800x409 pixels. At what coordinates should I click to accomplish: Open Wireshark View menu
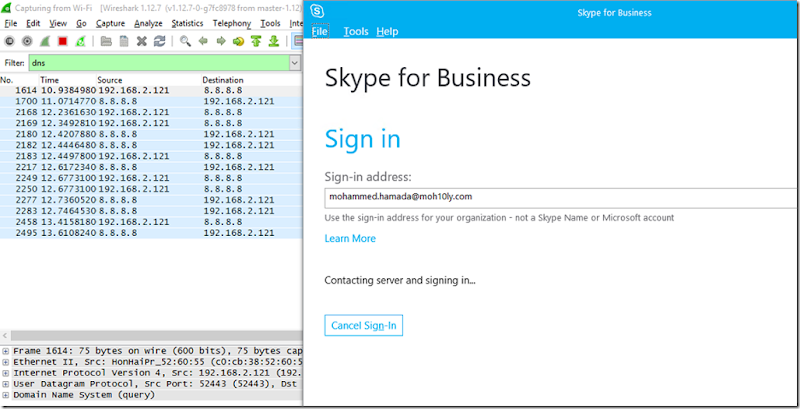coord(58,23)
